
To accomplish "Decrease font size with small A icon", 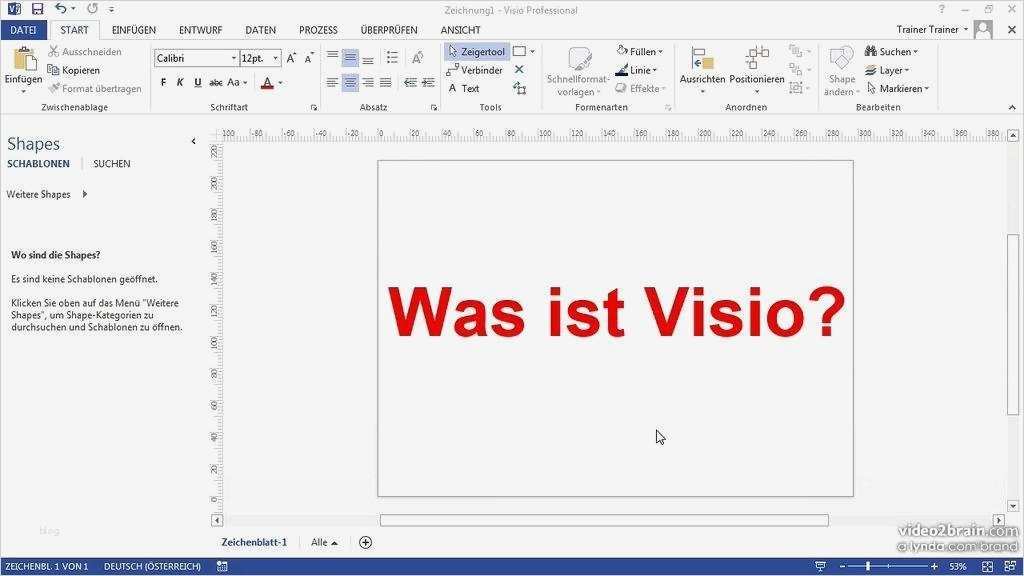I will point(309,58).
